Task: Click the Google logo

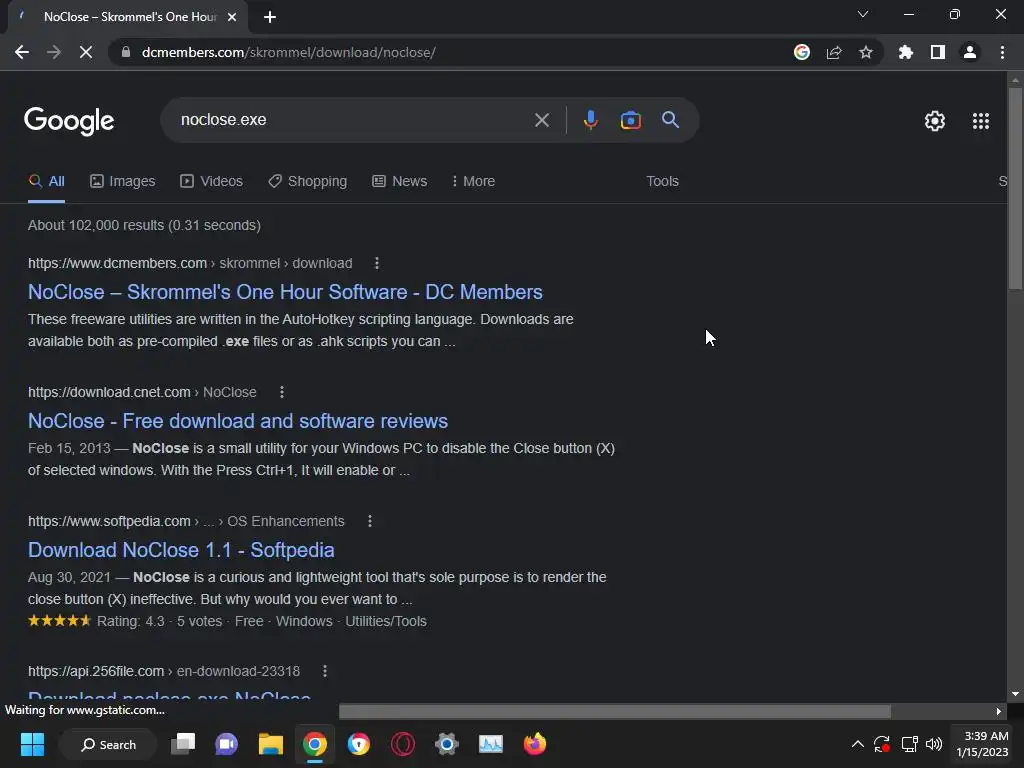Action: pos(69,121)
